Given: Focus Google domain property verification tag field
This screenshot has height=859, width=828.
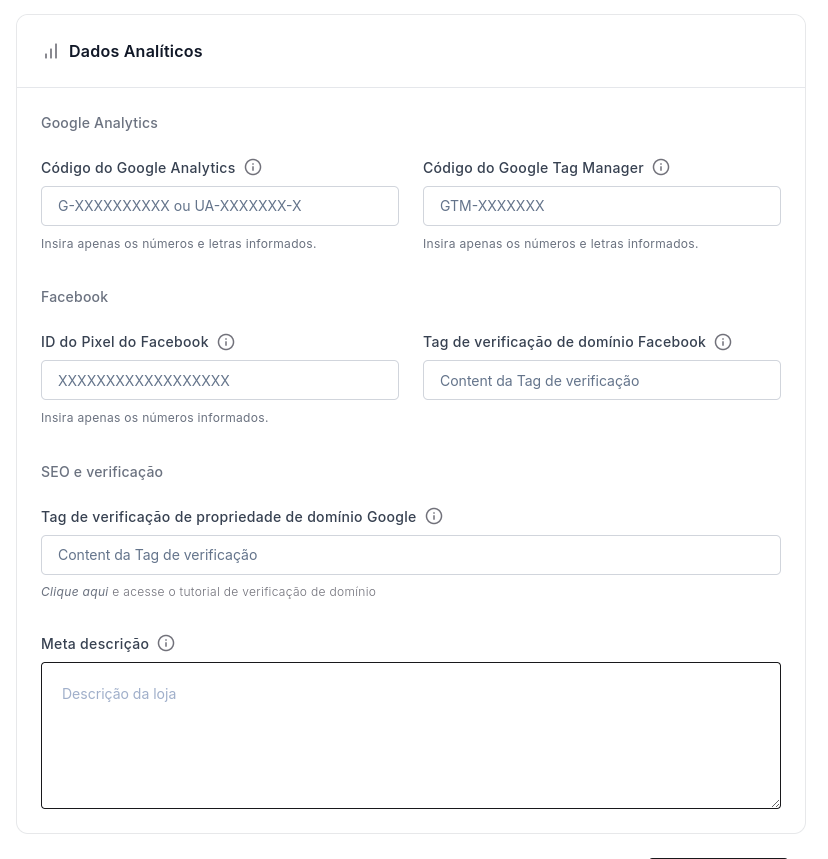Looking at the screenshot, I should (411, 555).
